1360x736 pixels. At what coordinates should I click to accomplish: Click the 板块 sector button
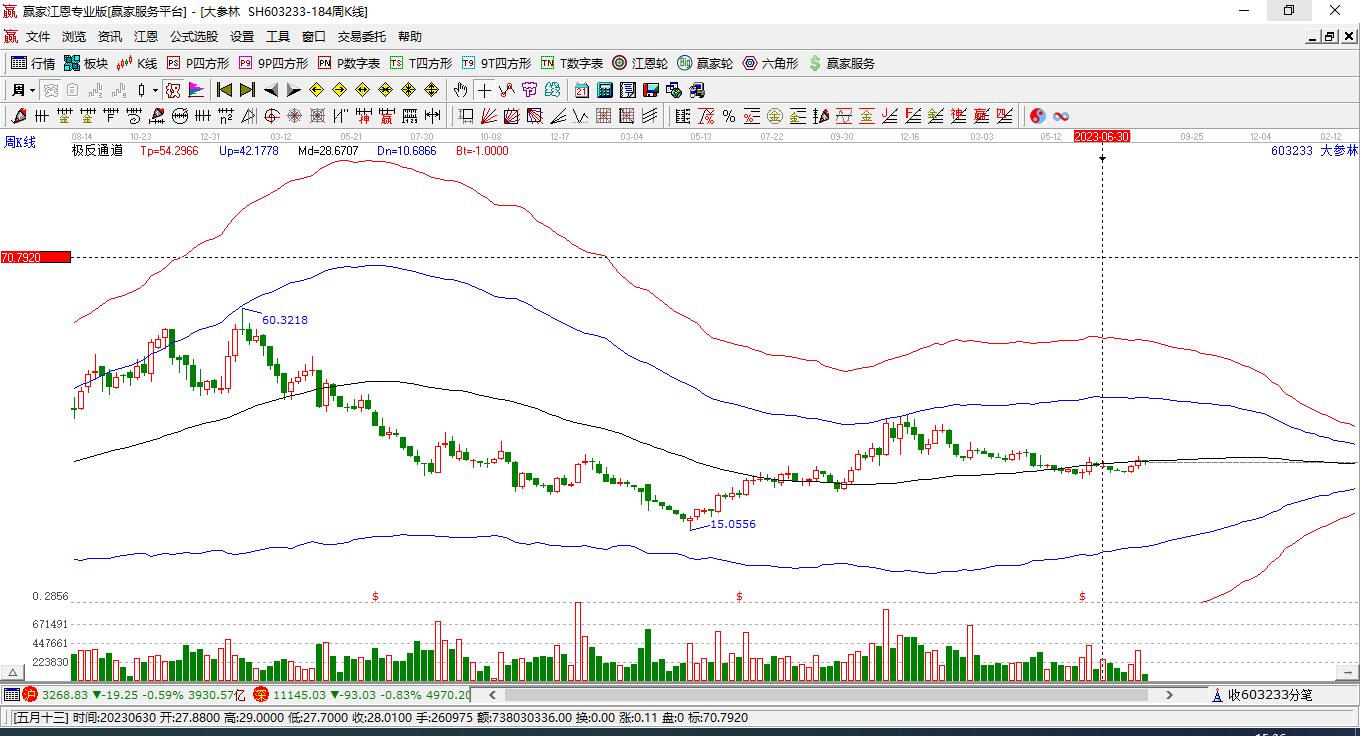click(x=86, y=63)
